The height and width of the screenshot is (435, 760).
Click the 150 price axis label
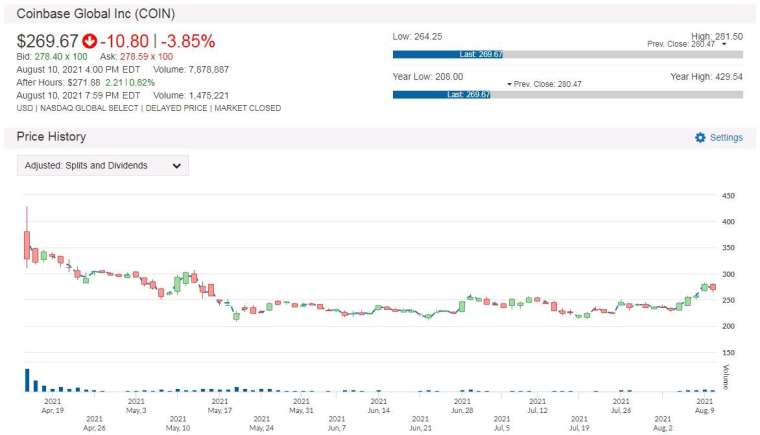728,353
